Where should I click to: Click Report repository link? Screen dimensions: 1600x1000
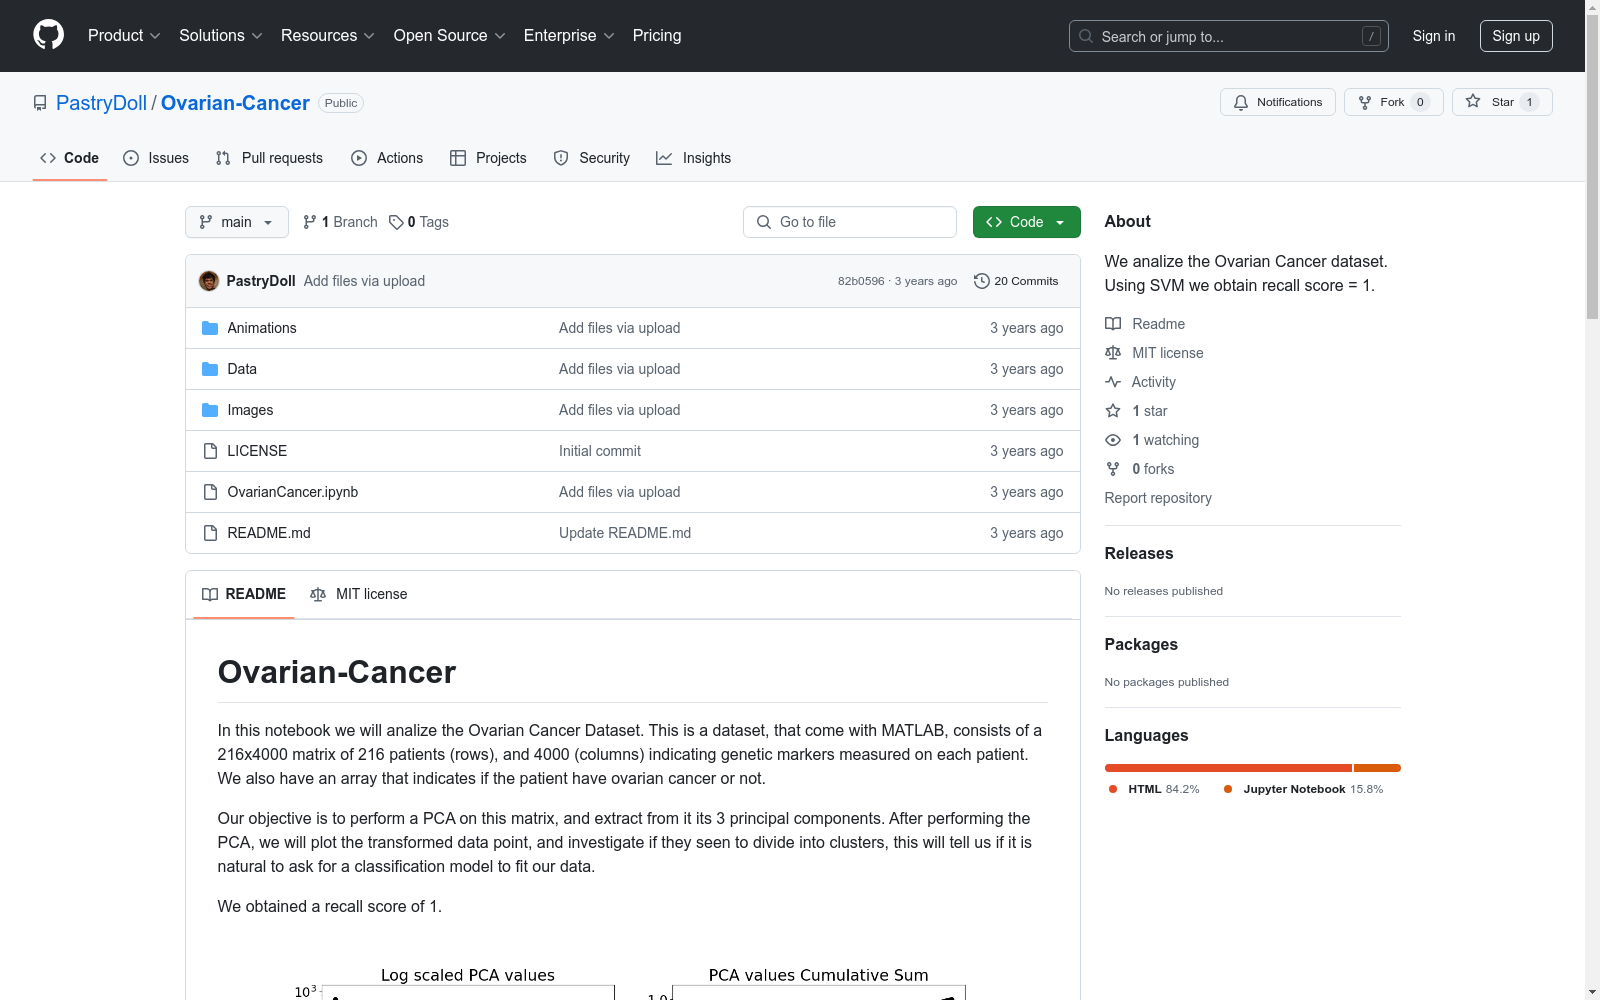(x=1158, y=498)
